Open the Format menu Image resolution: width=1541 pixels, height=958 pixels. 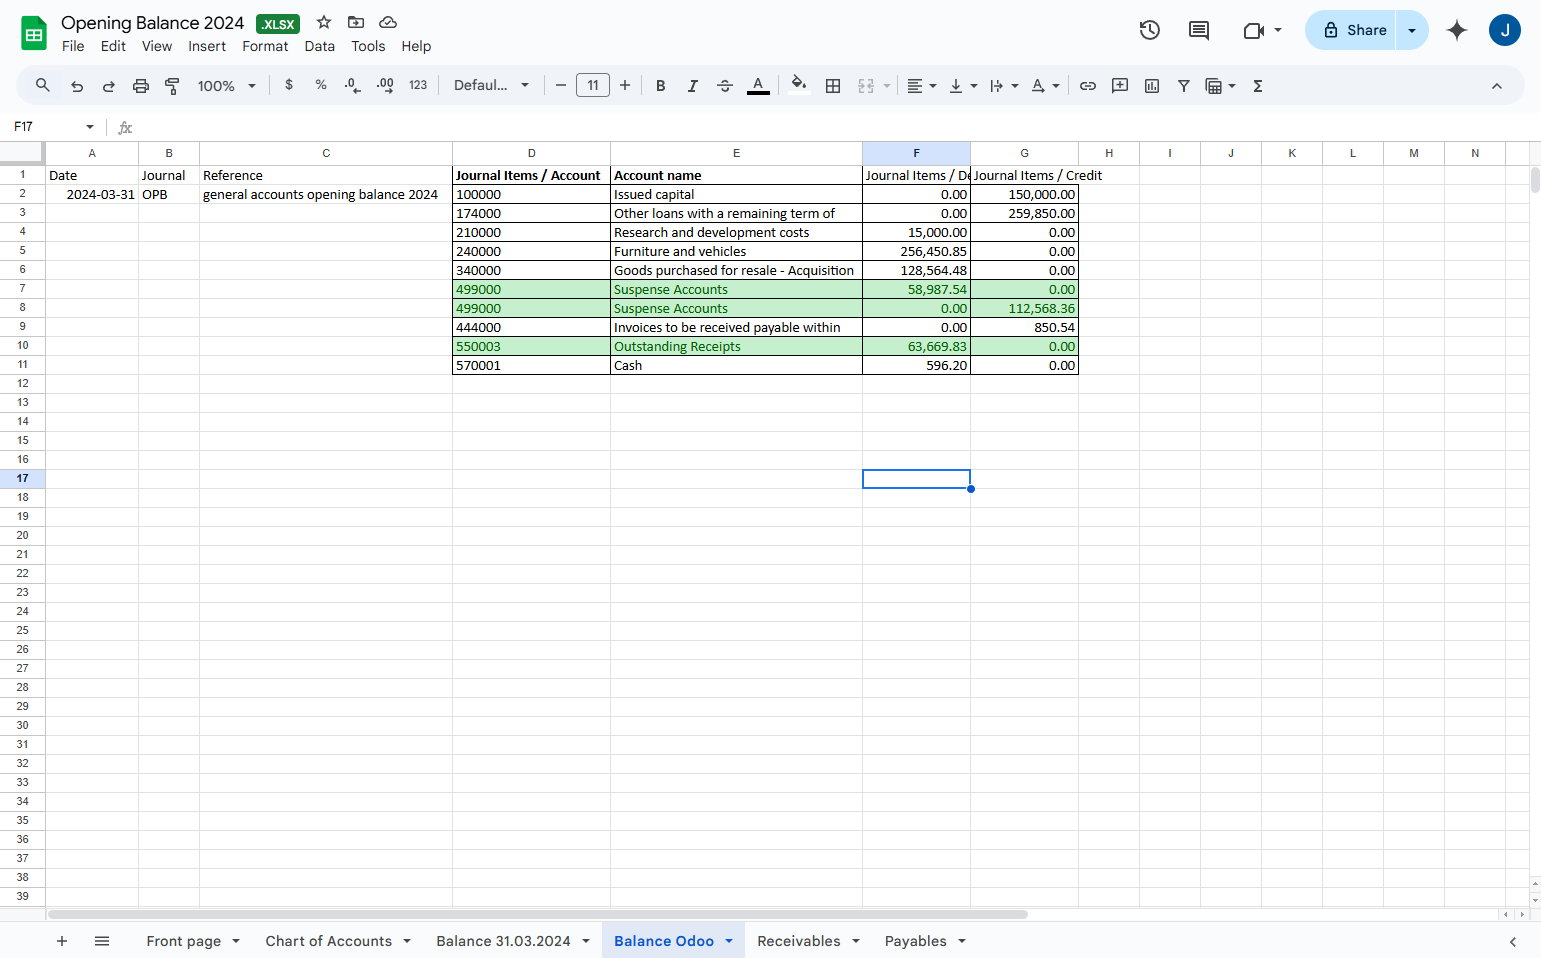[265, 46]
